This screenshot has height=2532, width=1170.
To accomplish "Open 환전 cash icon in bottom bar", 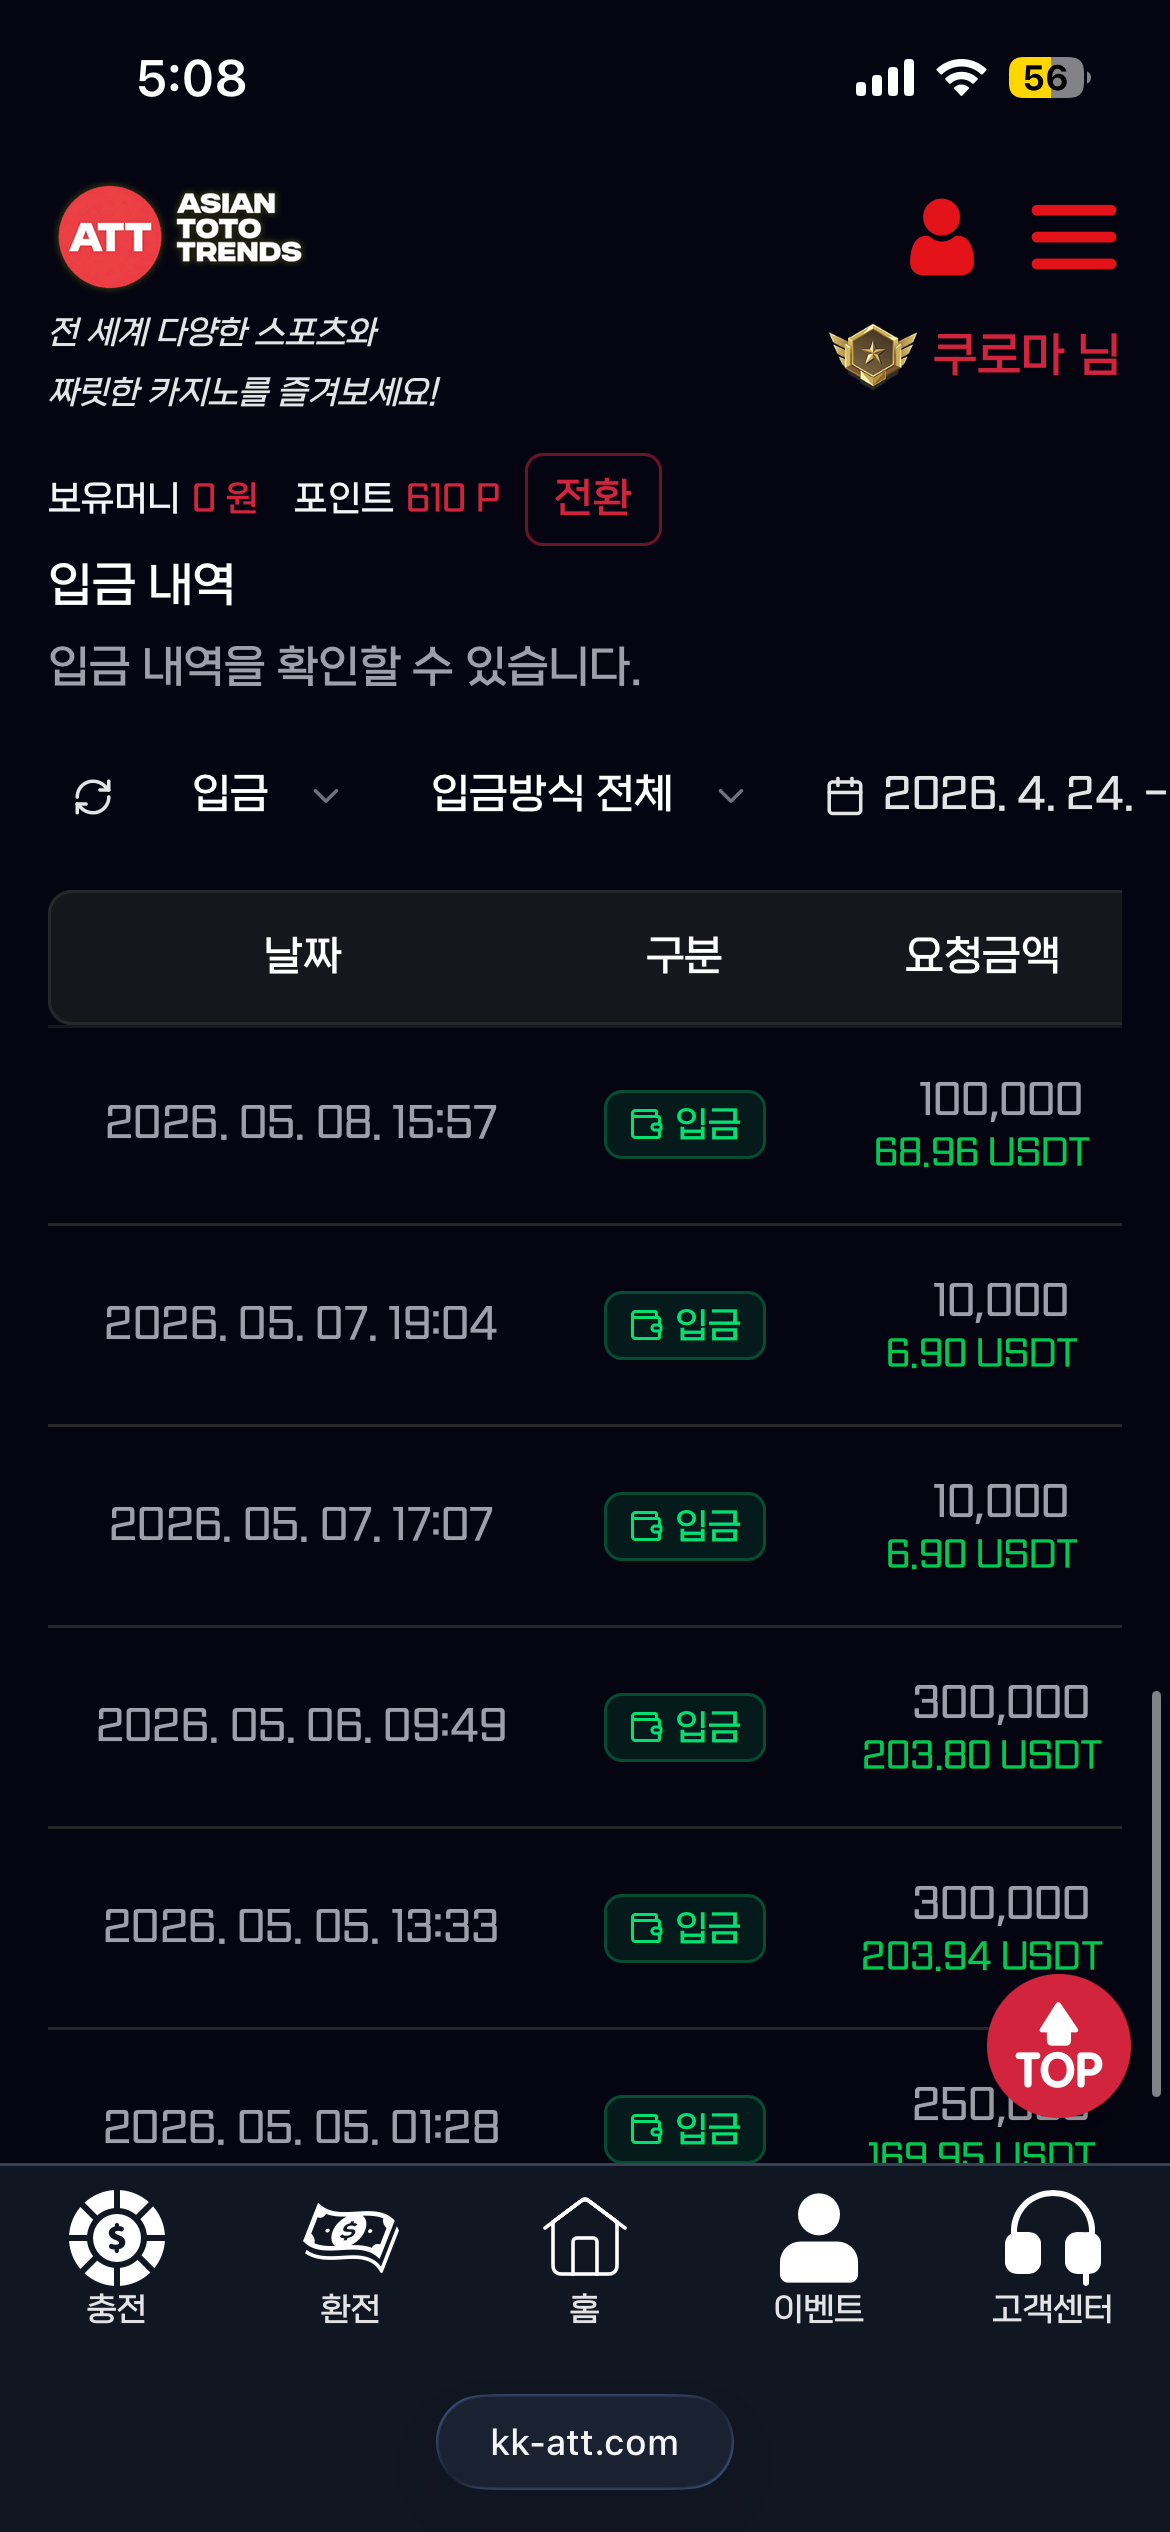I will 350,2258.
